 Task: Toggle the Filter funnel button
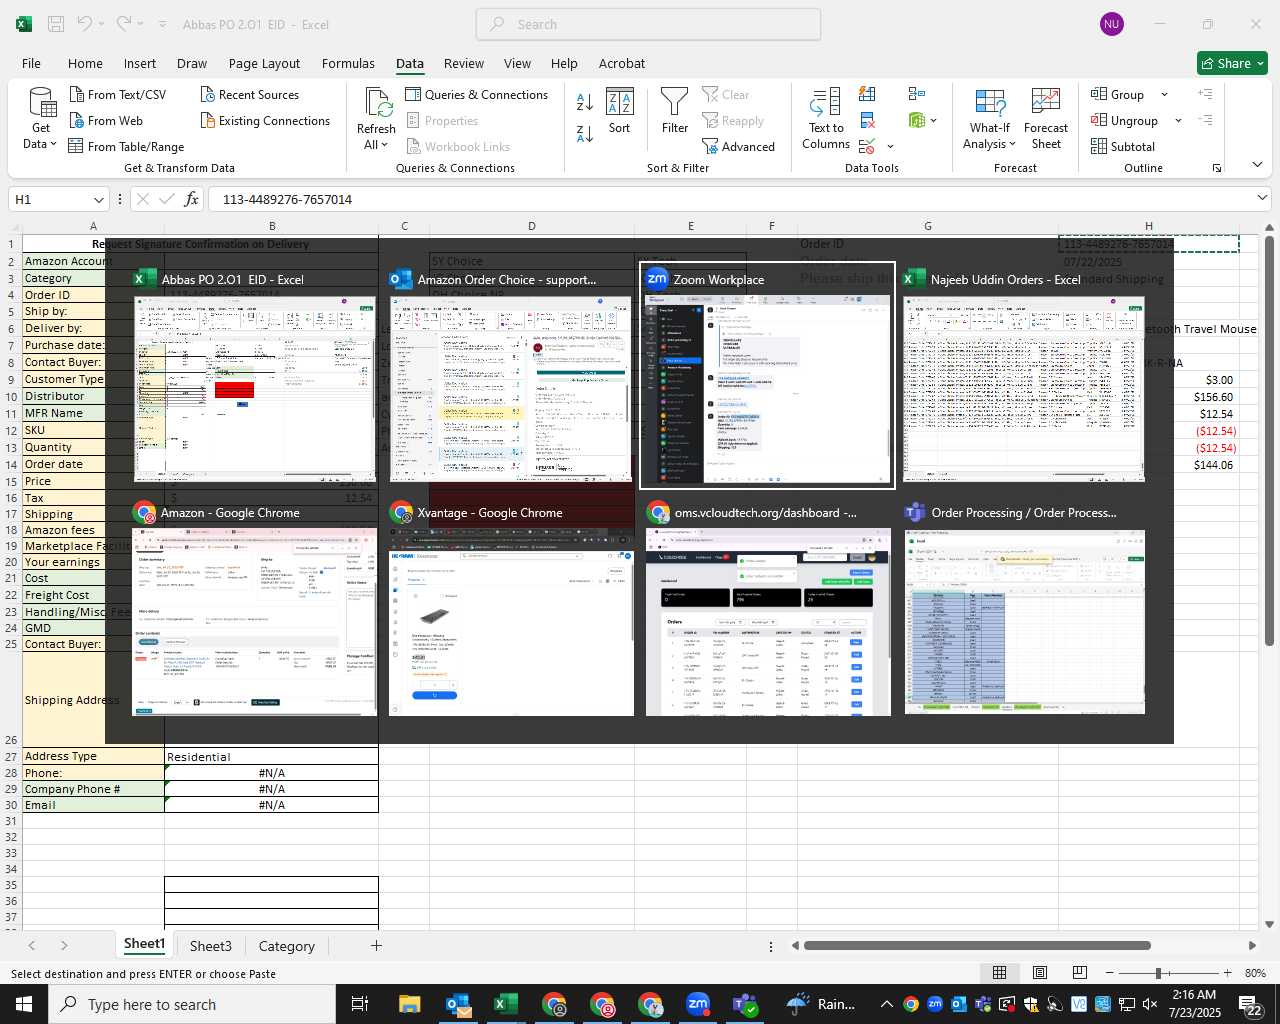[x=675, y=111]
